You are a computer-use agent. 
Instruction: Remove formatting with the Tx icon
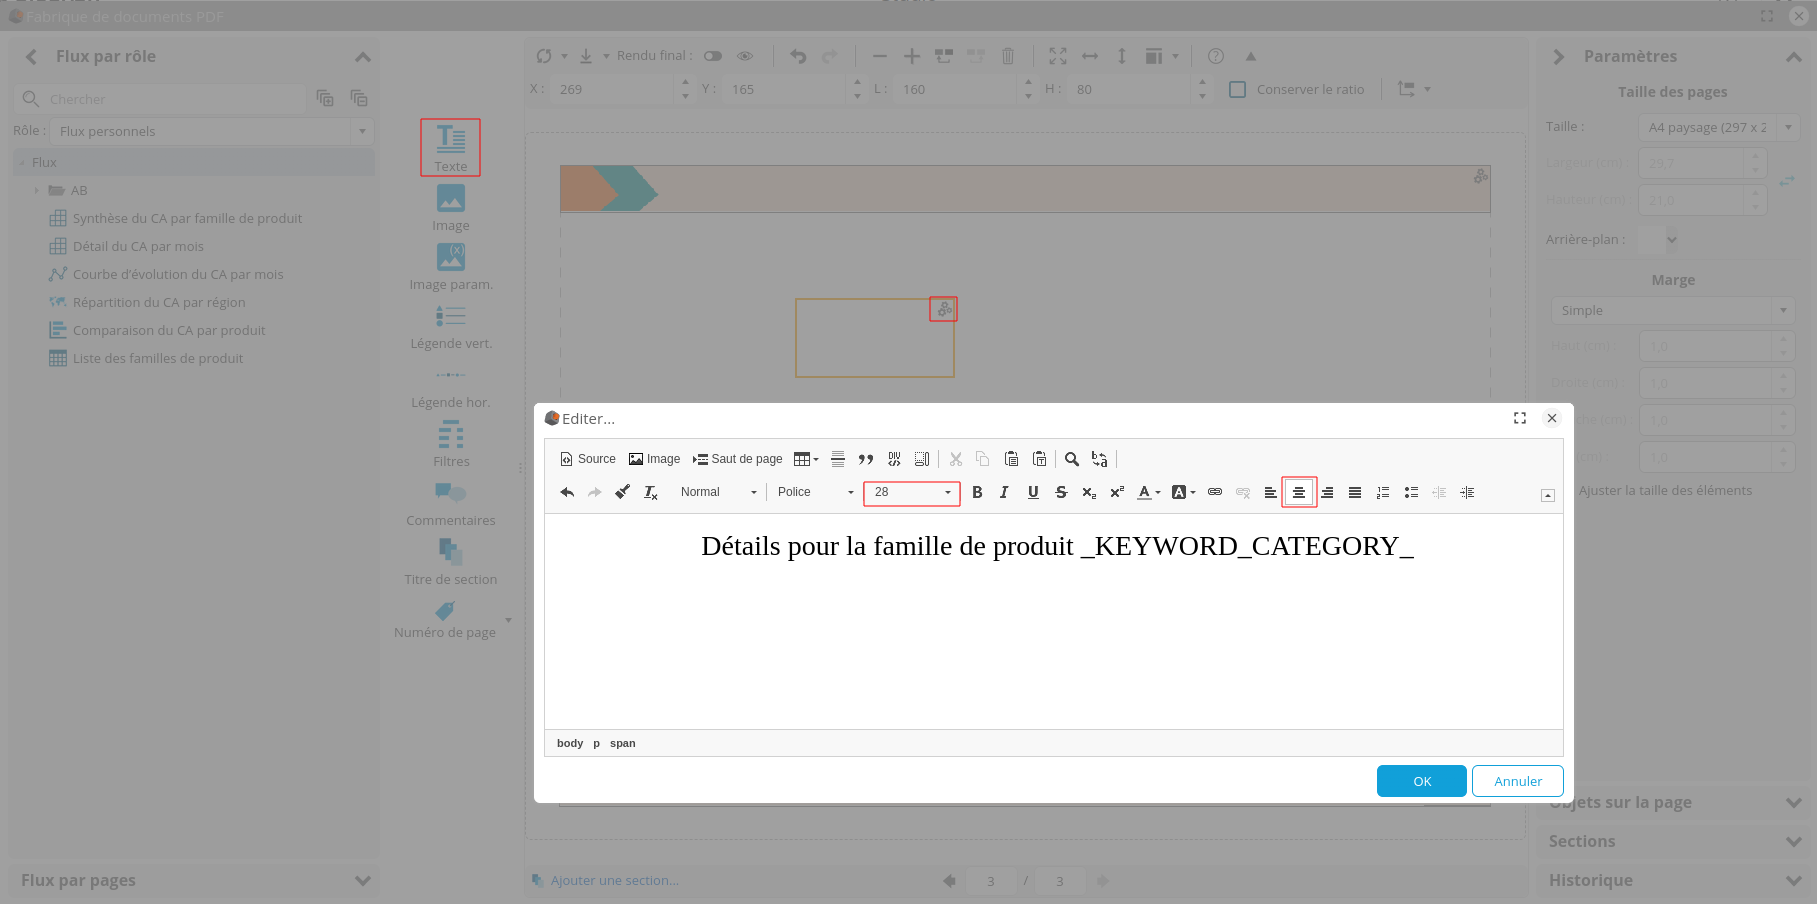coord(650,492)
